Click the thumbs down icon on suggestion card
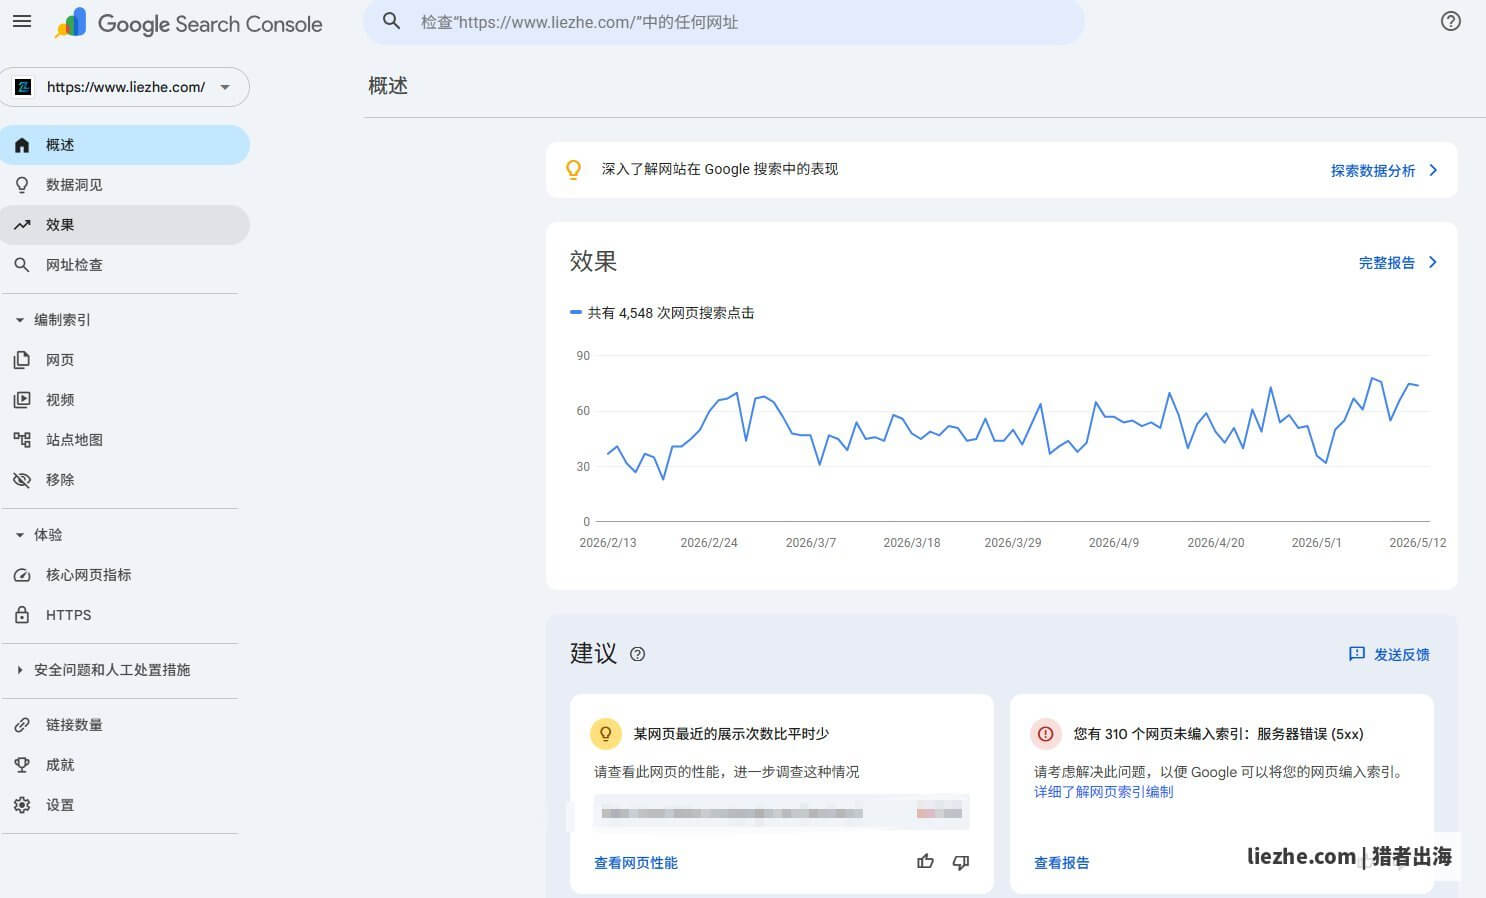The height and width of the screenshot is (898, 1486). pyautogui.click(x=961, y=862)
